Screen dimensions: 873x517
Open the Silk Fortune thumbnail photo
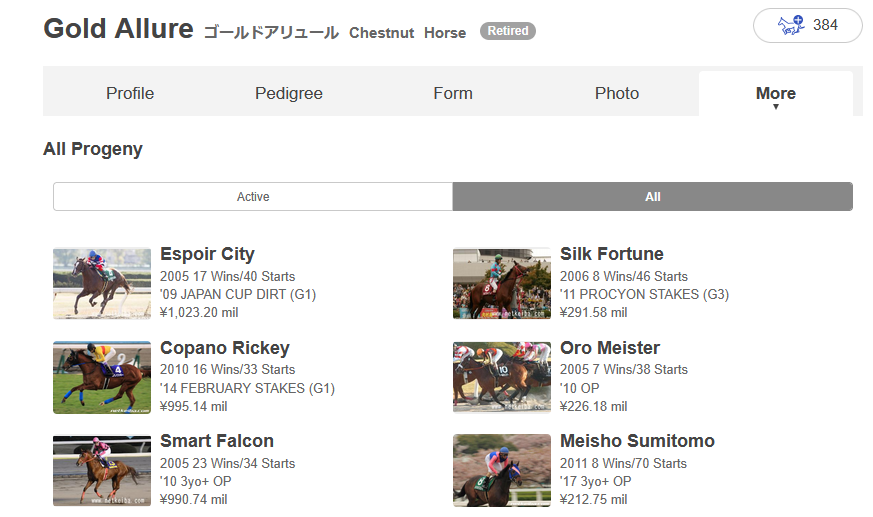pyautogui.click(x=502, y=284)
